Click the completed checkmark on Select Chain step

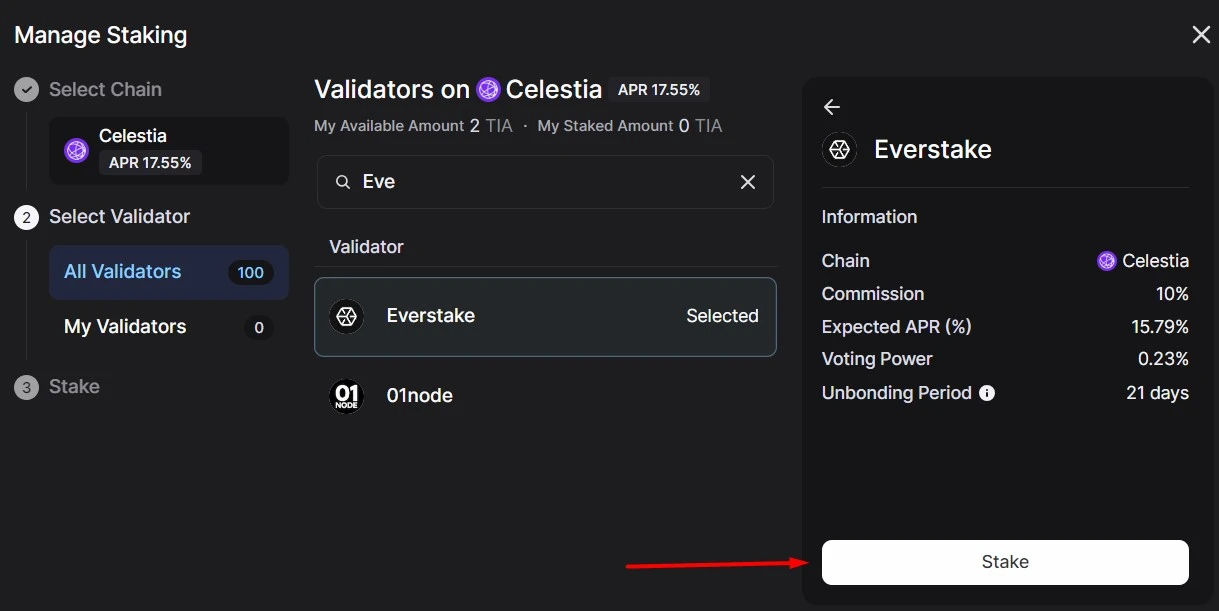point(26,89)
